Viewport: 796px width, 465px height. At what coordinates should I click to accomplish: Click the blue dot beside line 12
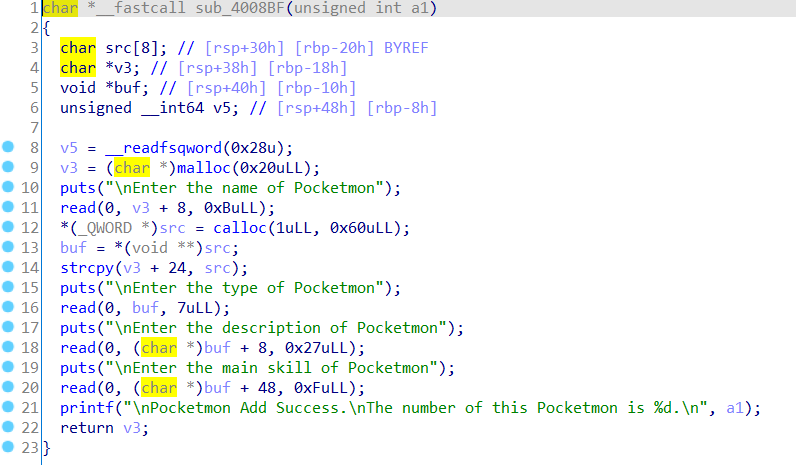pyautogui.click(x=8, y=226)
